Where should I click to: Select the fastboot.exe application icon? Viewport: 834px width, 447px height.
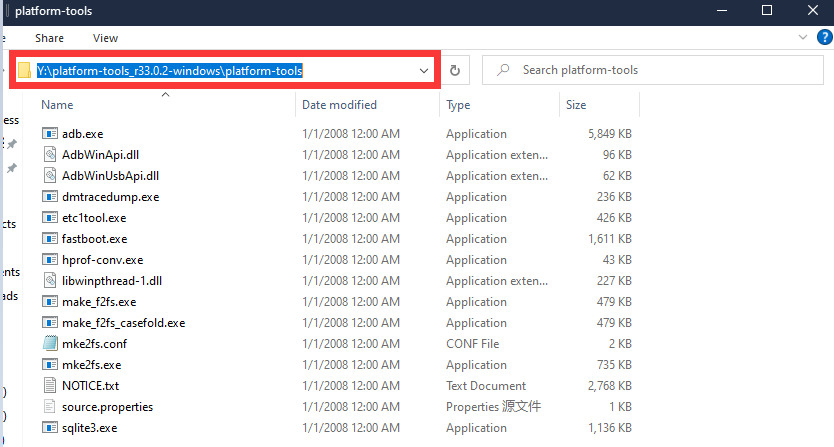pos(51,239)
